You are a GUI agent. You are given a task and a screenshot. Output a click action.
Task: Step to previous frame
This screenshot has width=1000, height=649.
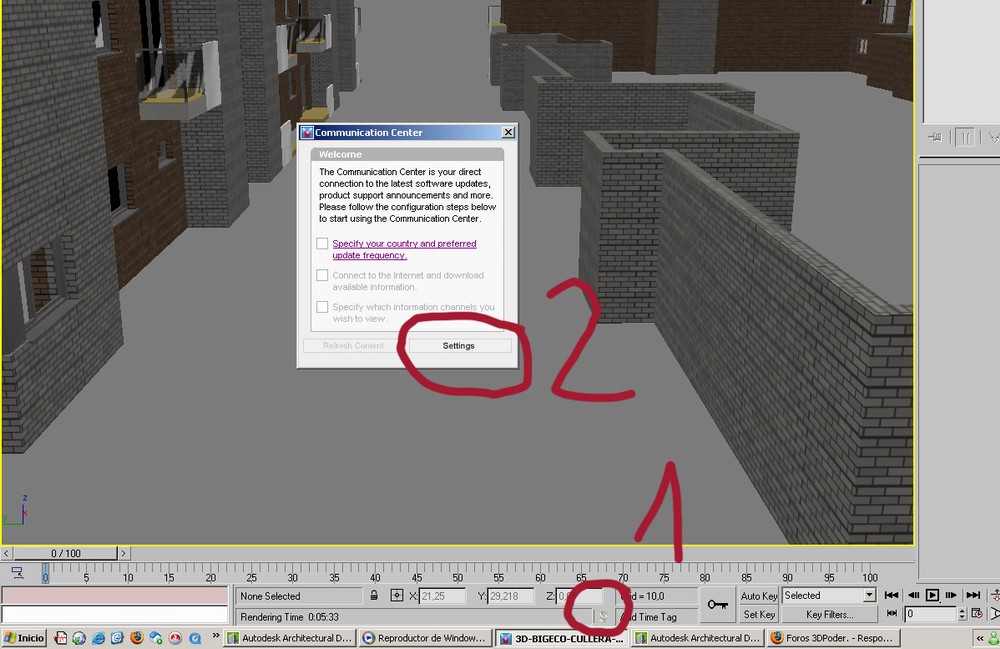click(913, 595)
